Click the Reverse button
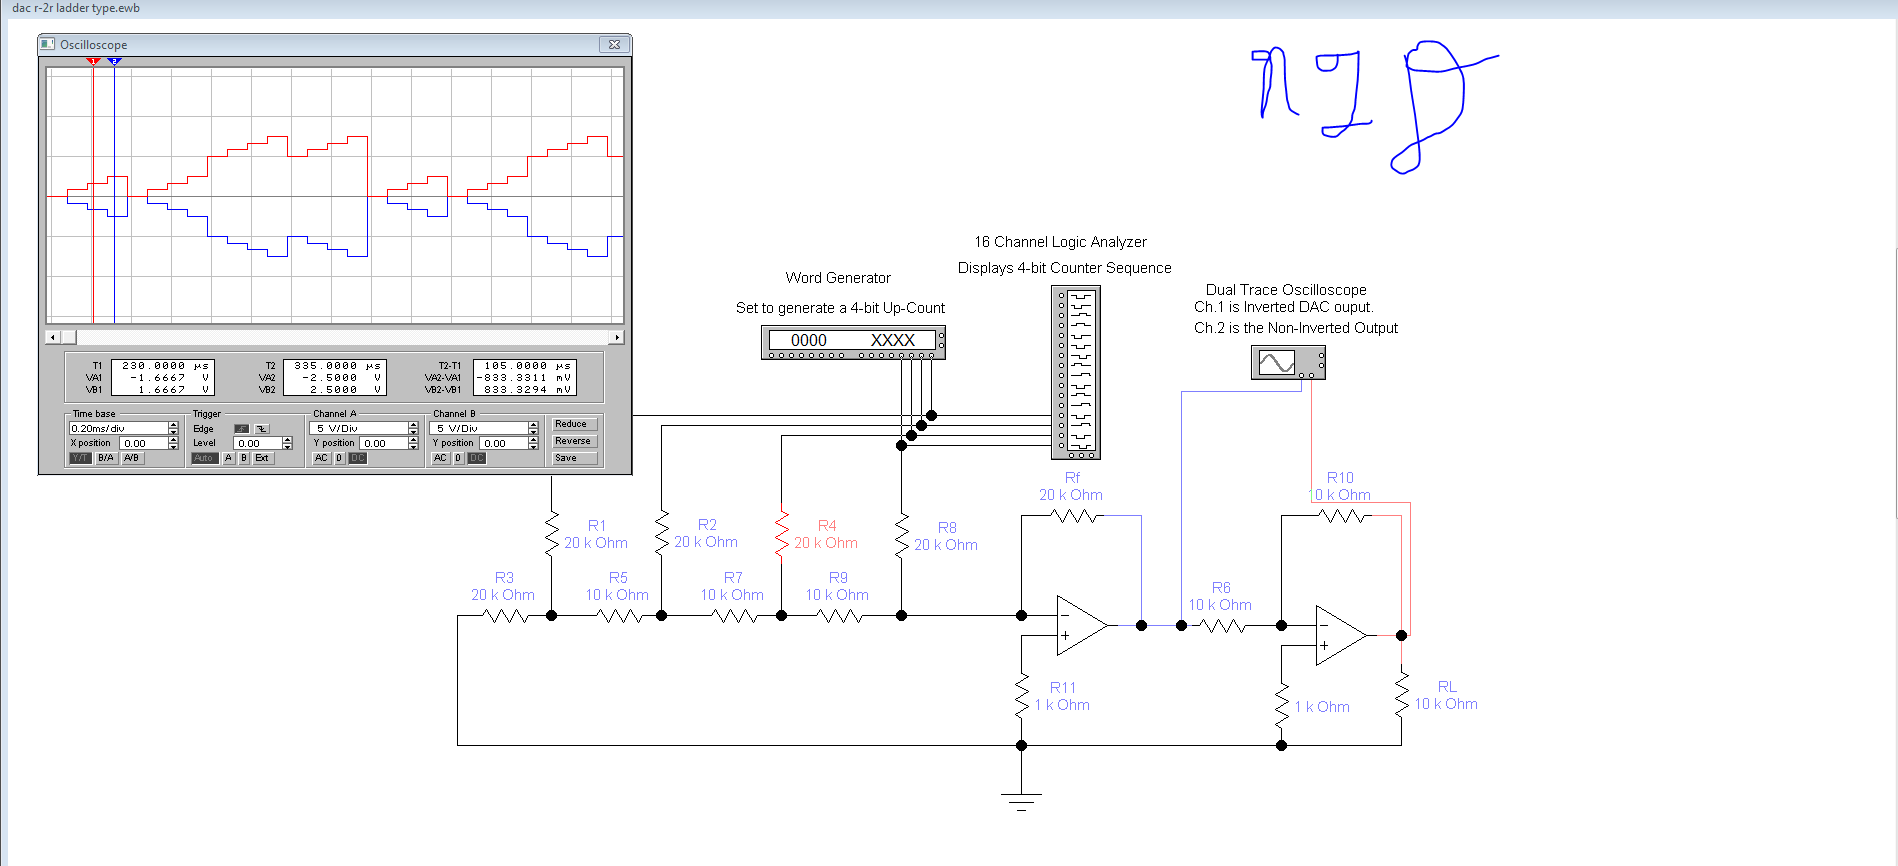The width and height of the screenshot is (1898, 866). coord(574,441)
